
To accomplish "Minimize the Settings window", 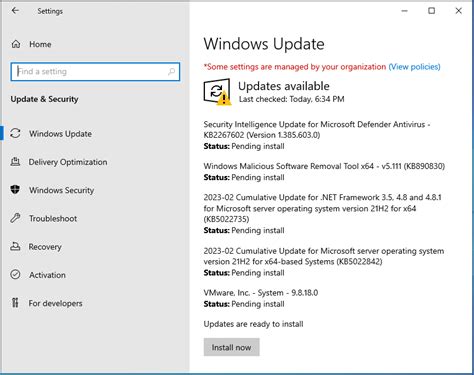I will pos(404,11).
